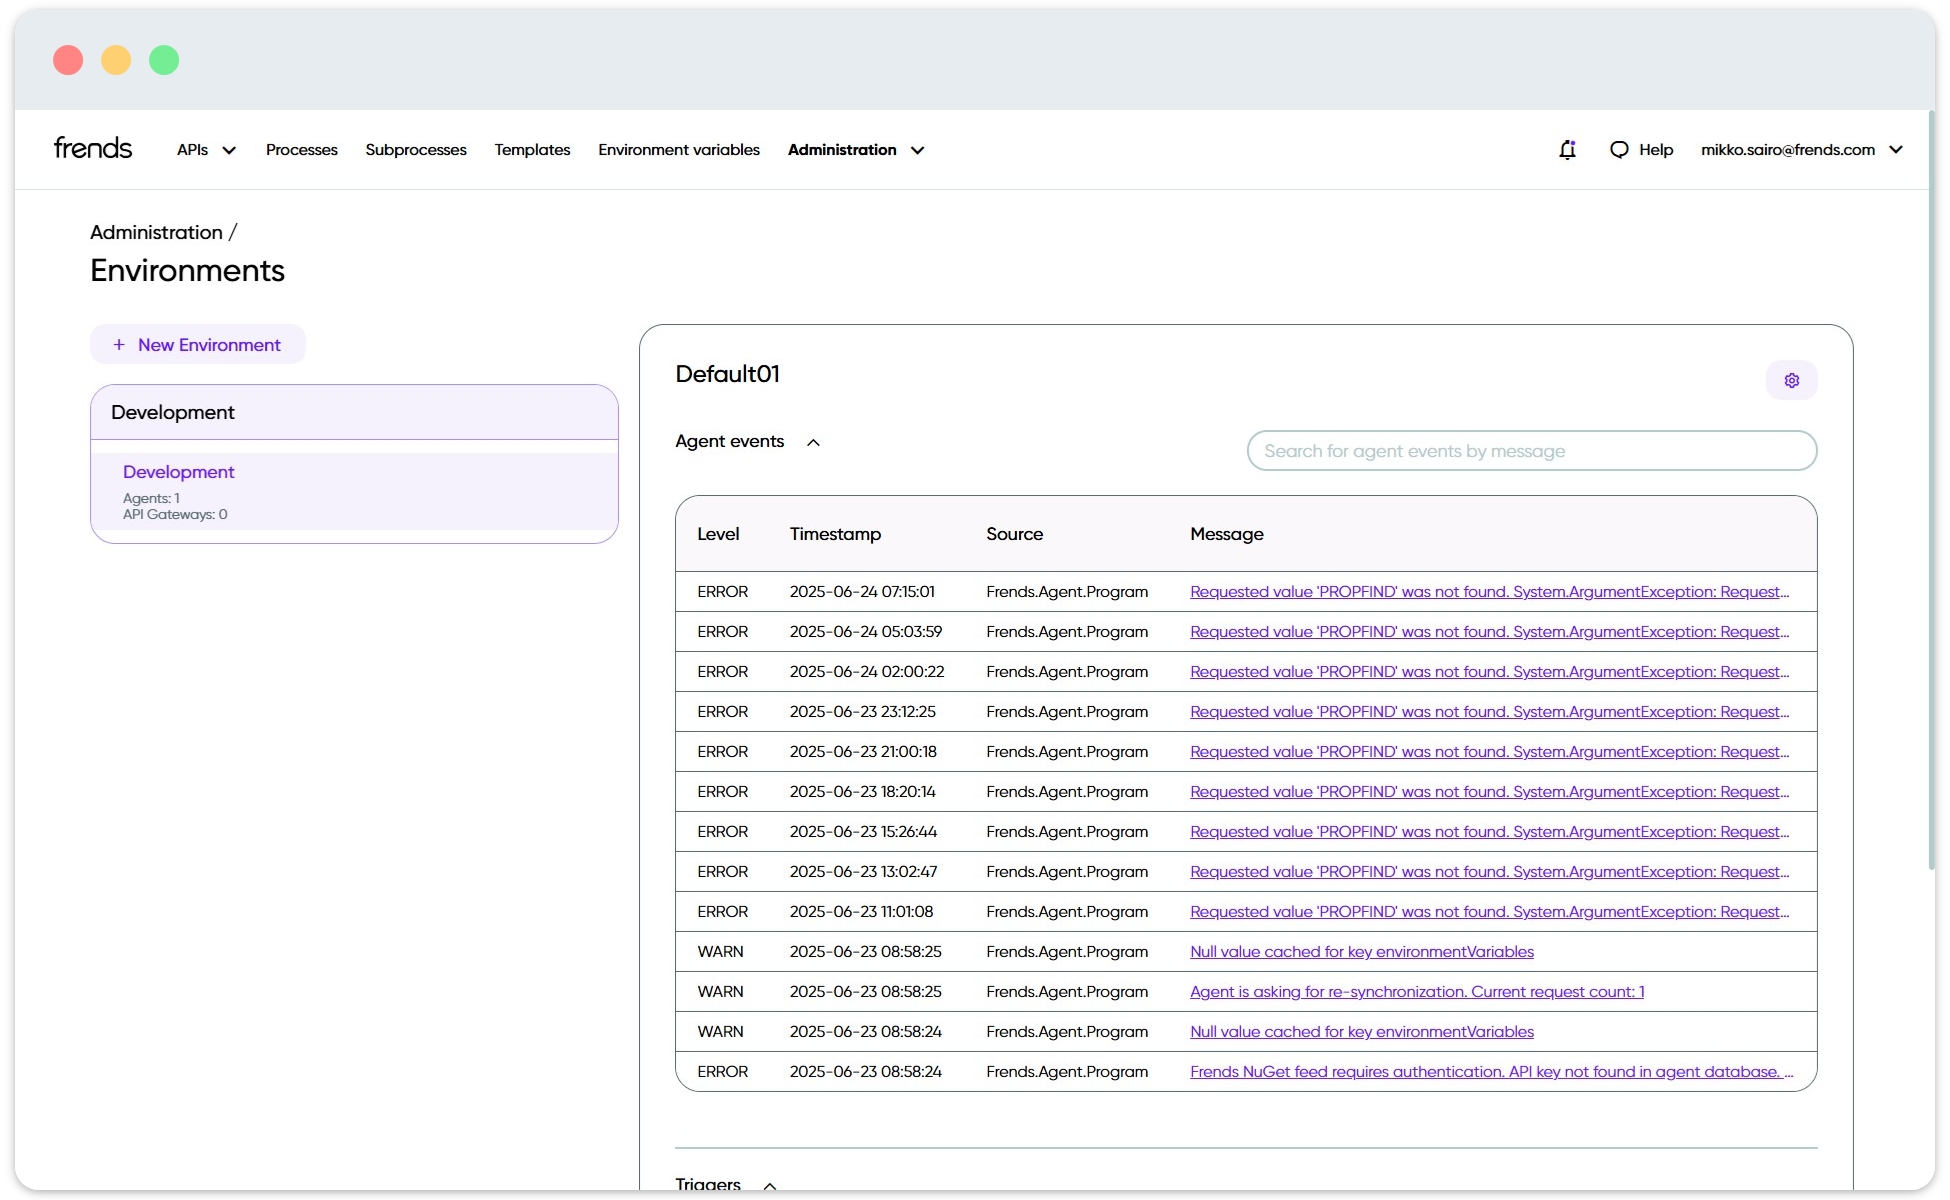The height and width of the screenshot is (1200, 1950).
Task: Switch to the Processes tab
Action: coord(301,149)
